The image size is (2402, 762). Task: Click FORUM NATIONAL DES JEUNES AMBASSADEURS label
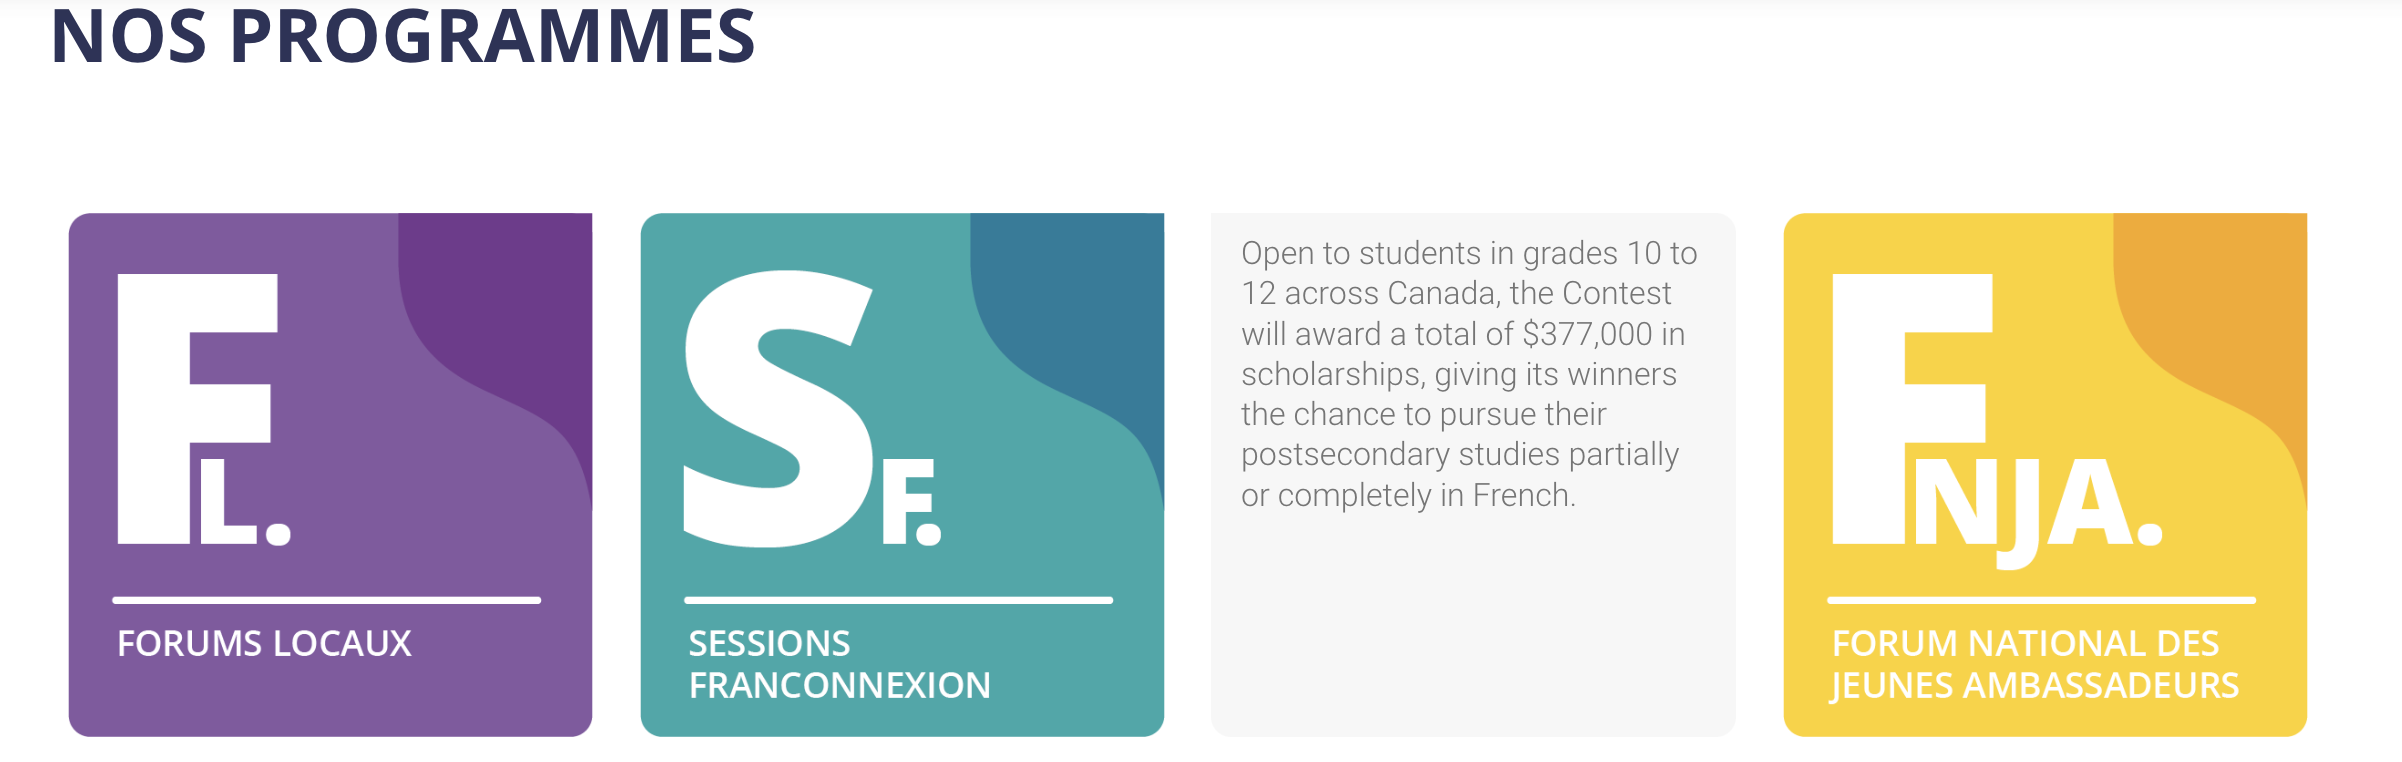(x=2034, y=664)
